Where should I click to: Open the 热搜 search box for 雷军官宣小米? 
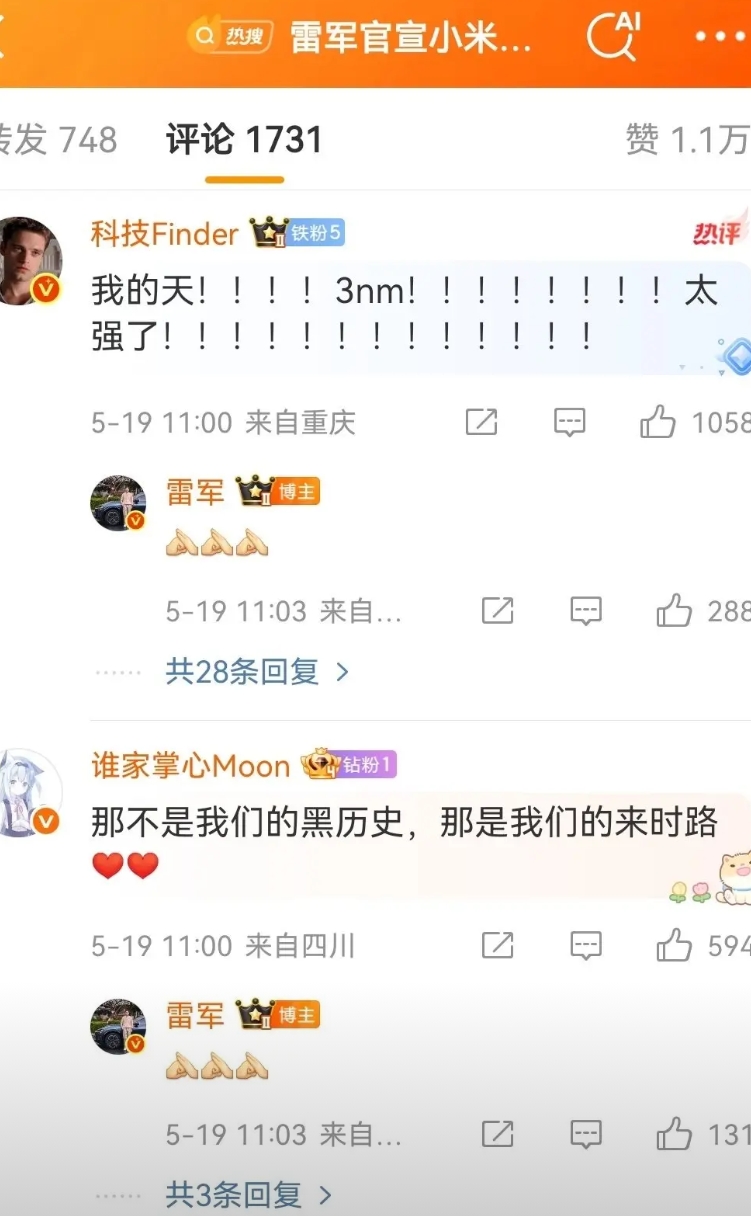point(362,37)
